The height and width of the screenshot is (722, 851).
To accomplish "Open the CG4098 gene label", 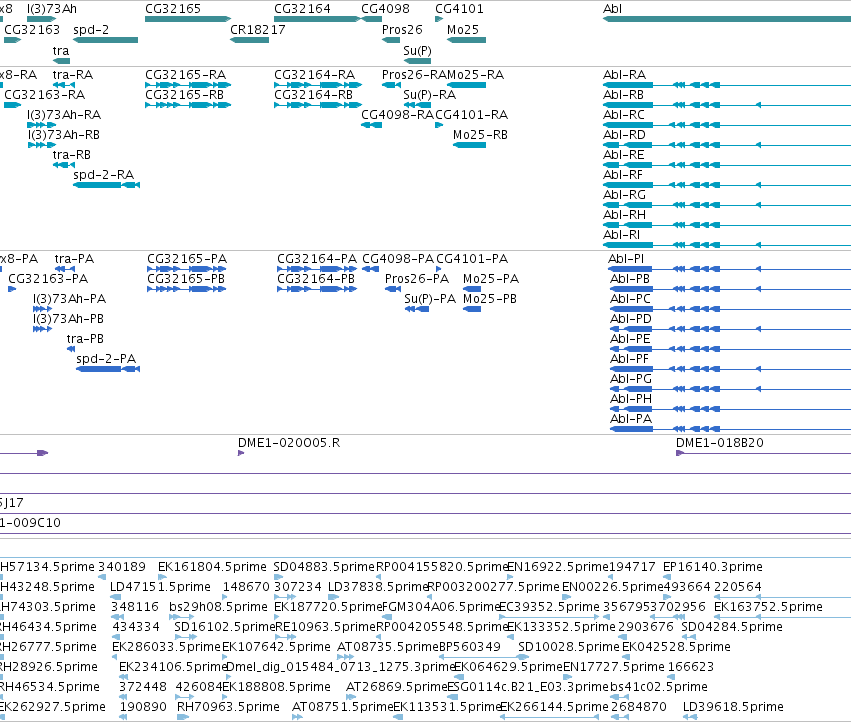I will coord(385,9).
